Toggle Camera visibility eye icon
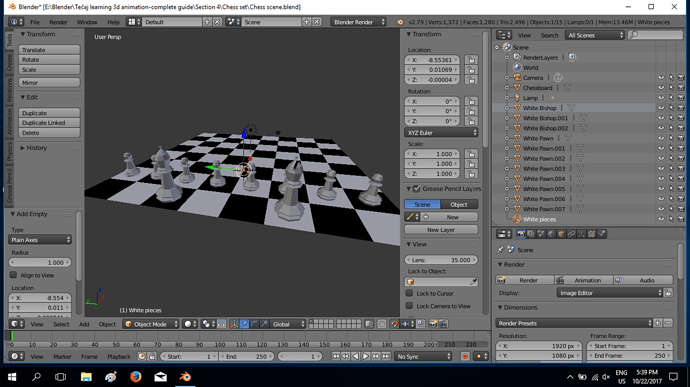 point(661,77)
